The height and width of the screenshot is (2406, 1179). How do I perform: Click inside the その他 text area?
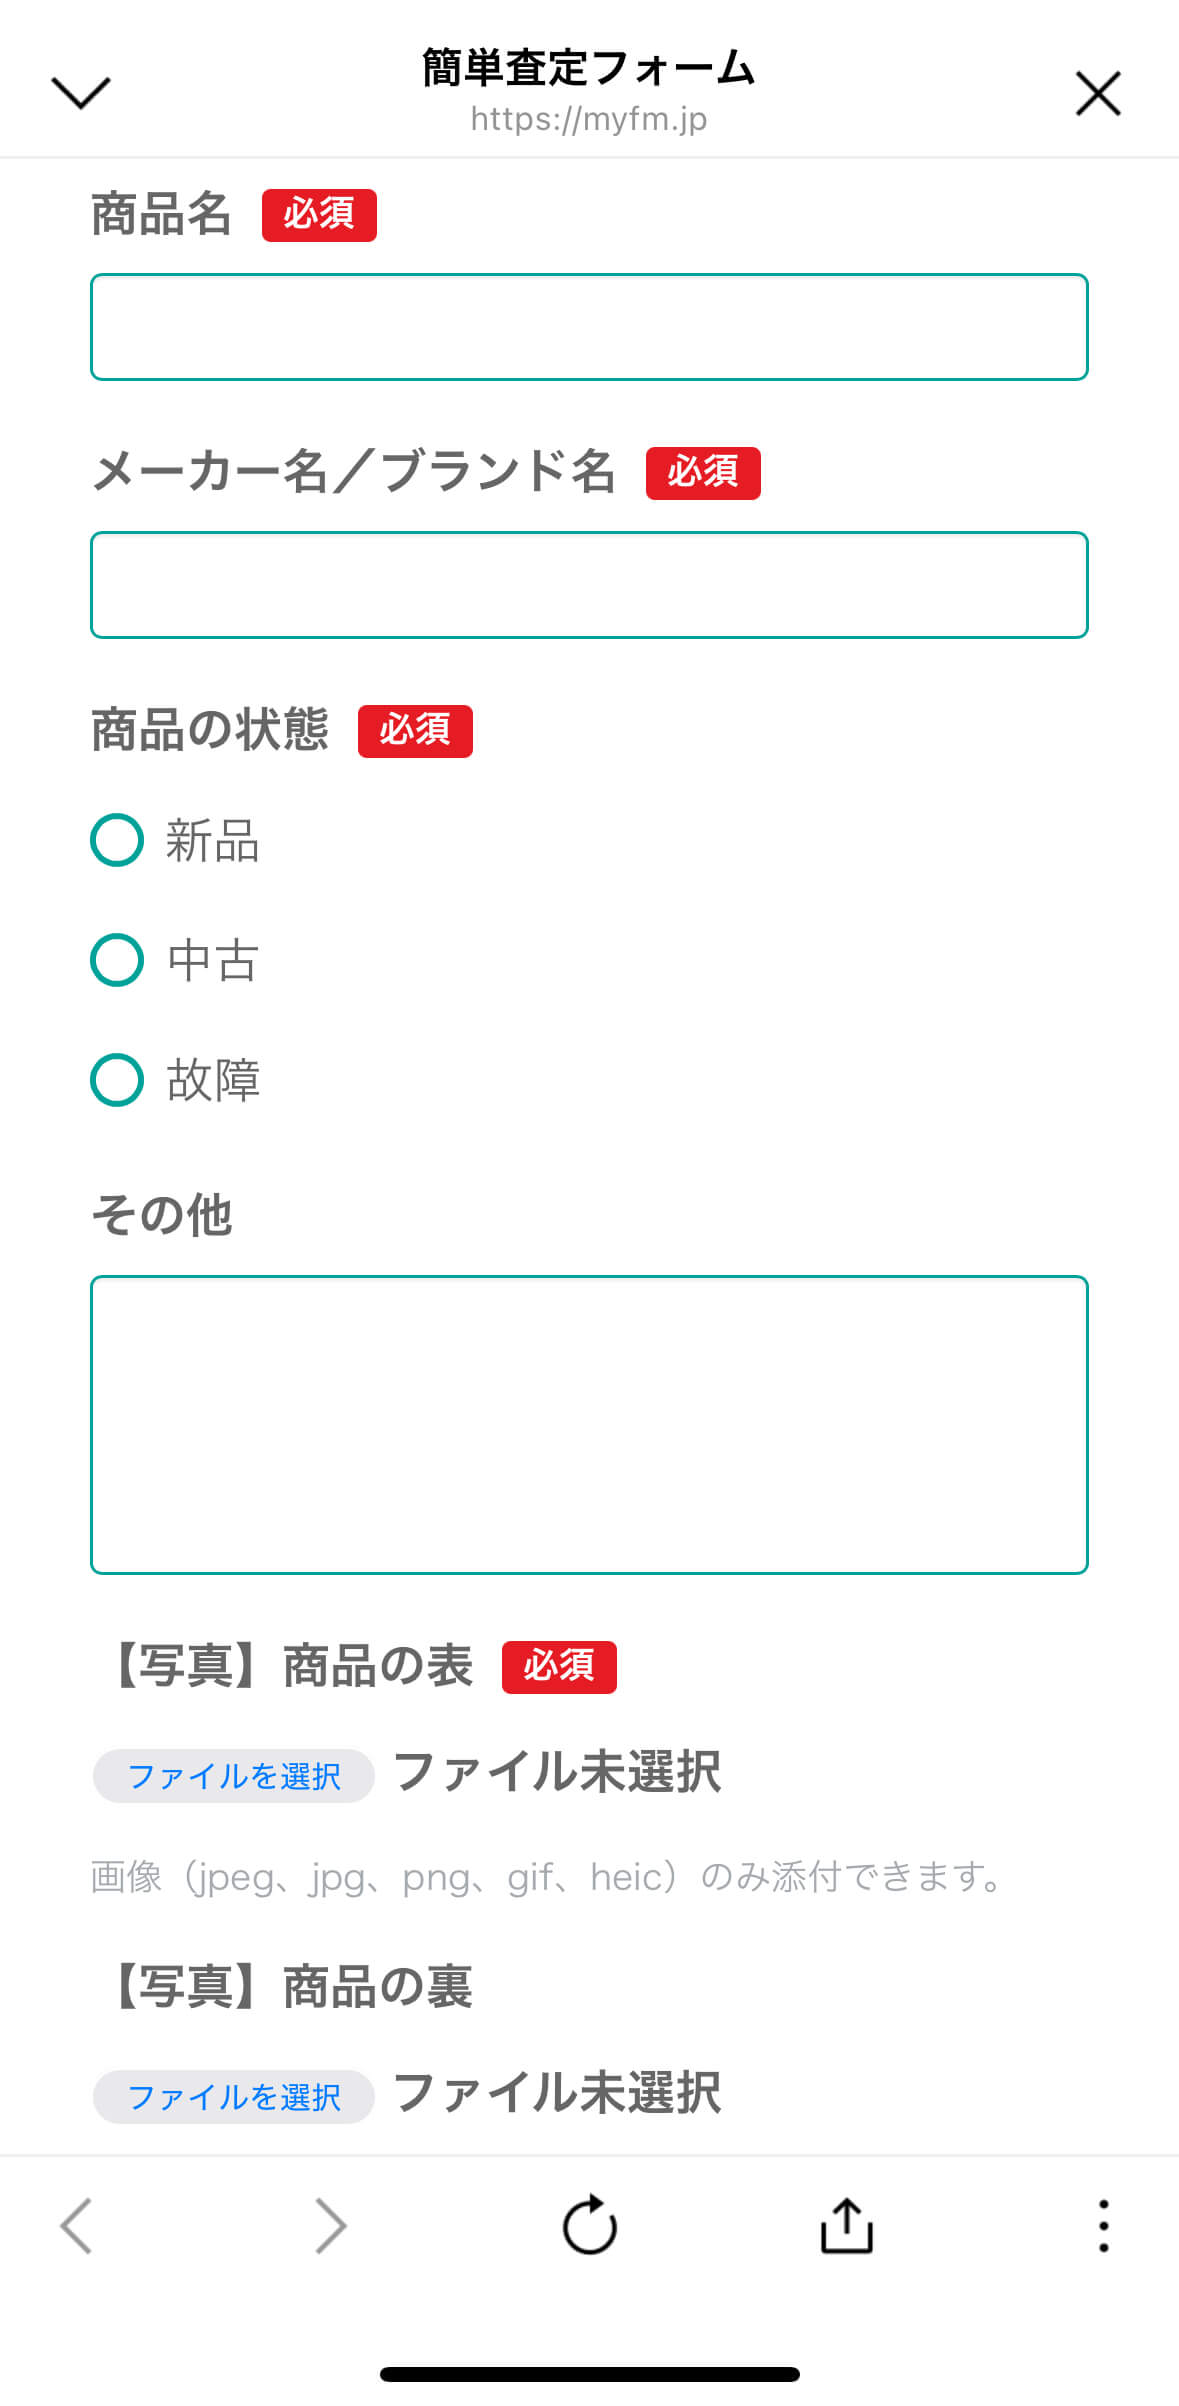pyautogui.click(x=589, y=1424)
